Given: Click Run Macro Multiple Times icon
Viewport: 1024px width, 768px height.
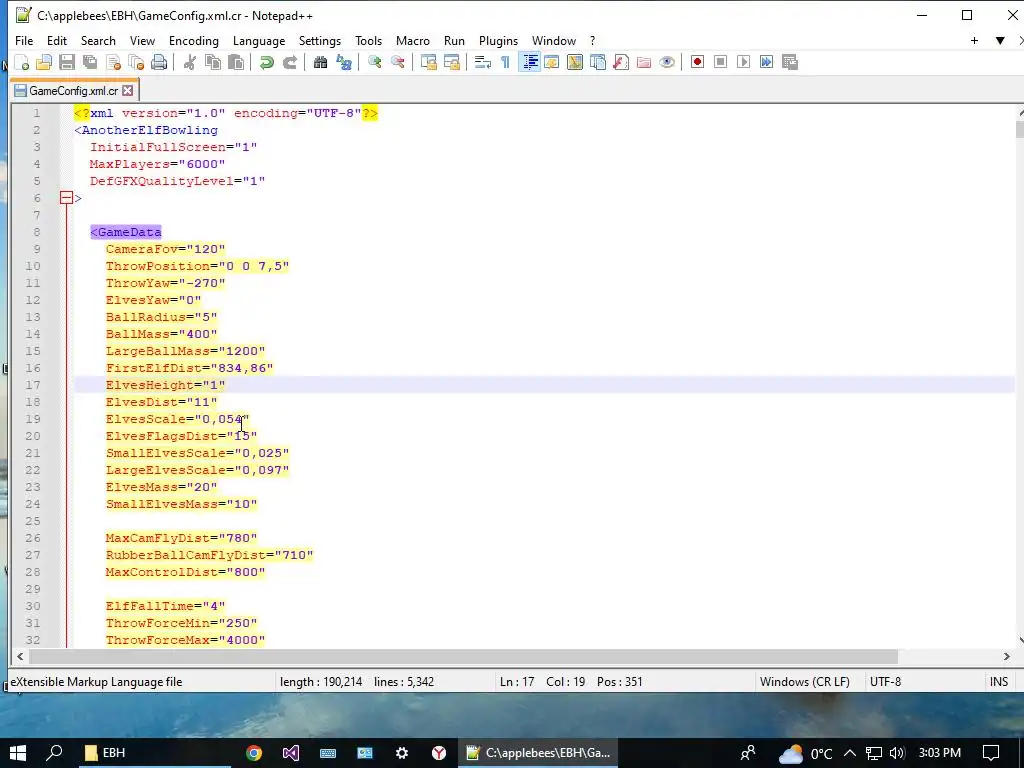Looking at the screenshot, I should point(766,62).
